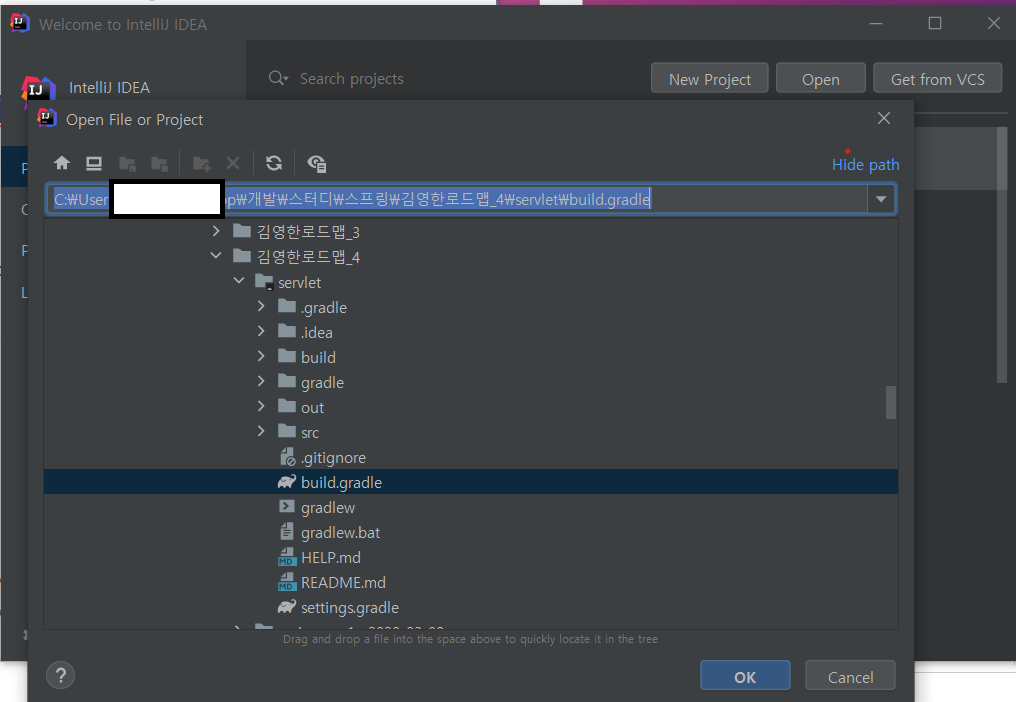
Task: Click Open button in Welcome window
Action: pos(820,79)
